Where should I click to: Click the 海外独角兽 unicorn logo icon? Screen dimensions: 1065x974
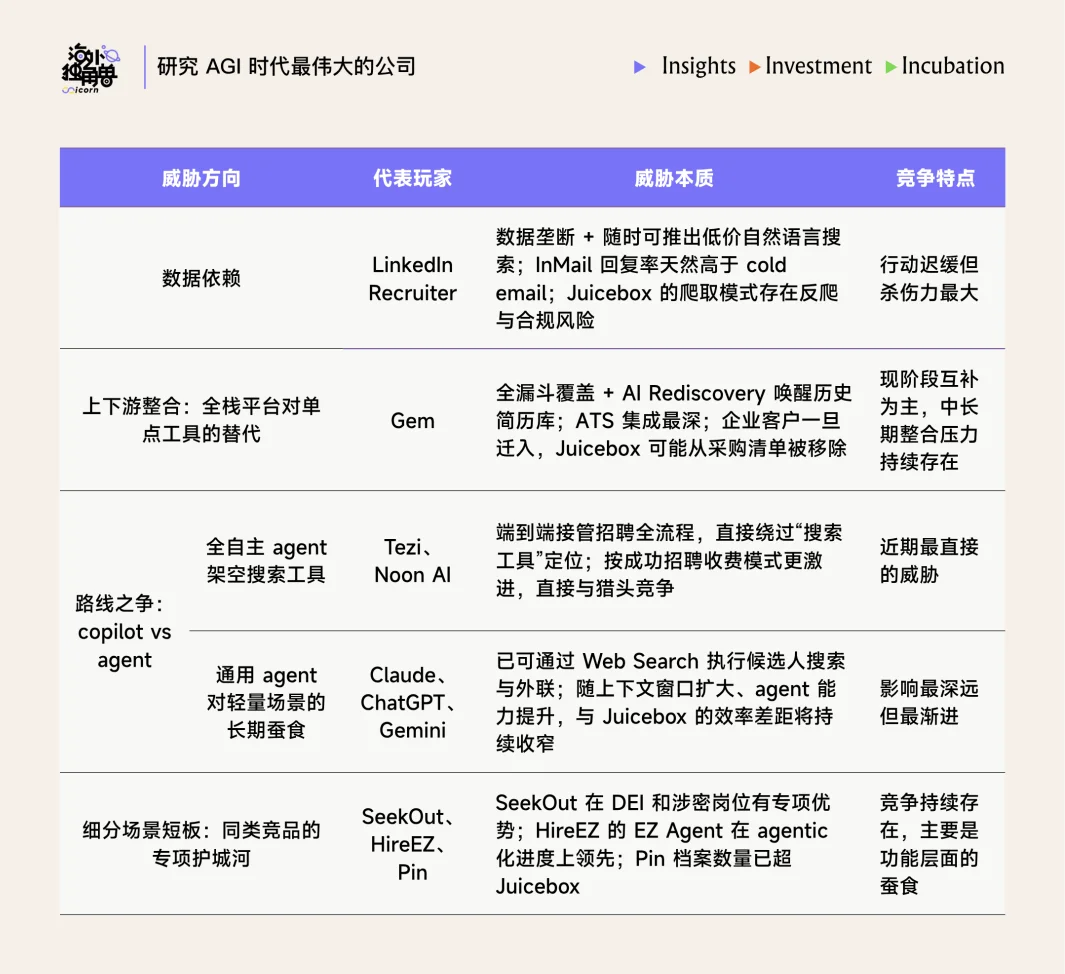tap(88, 66)
